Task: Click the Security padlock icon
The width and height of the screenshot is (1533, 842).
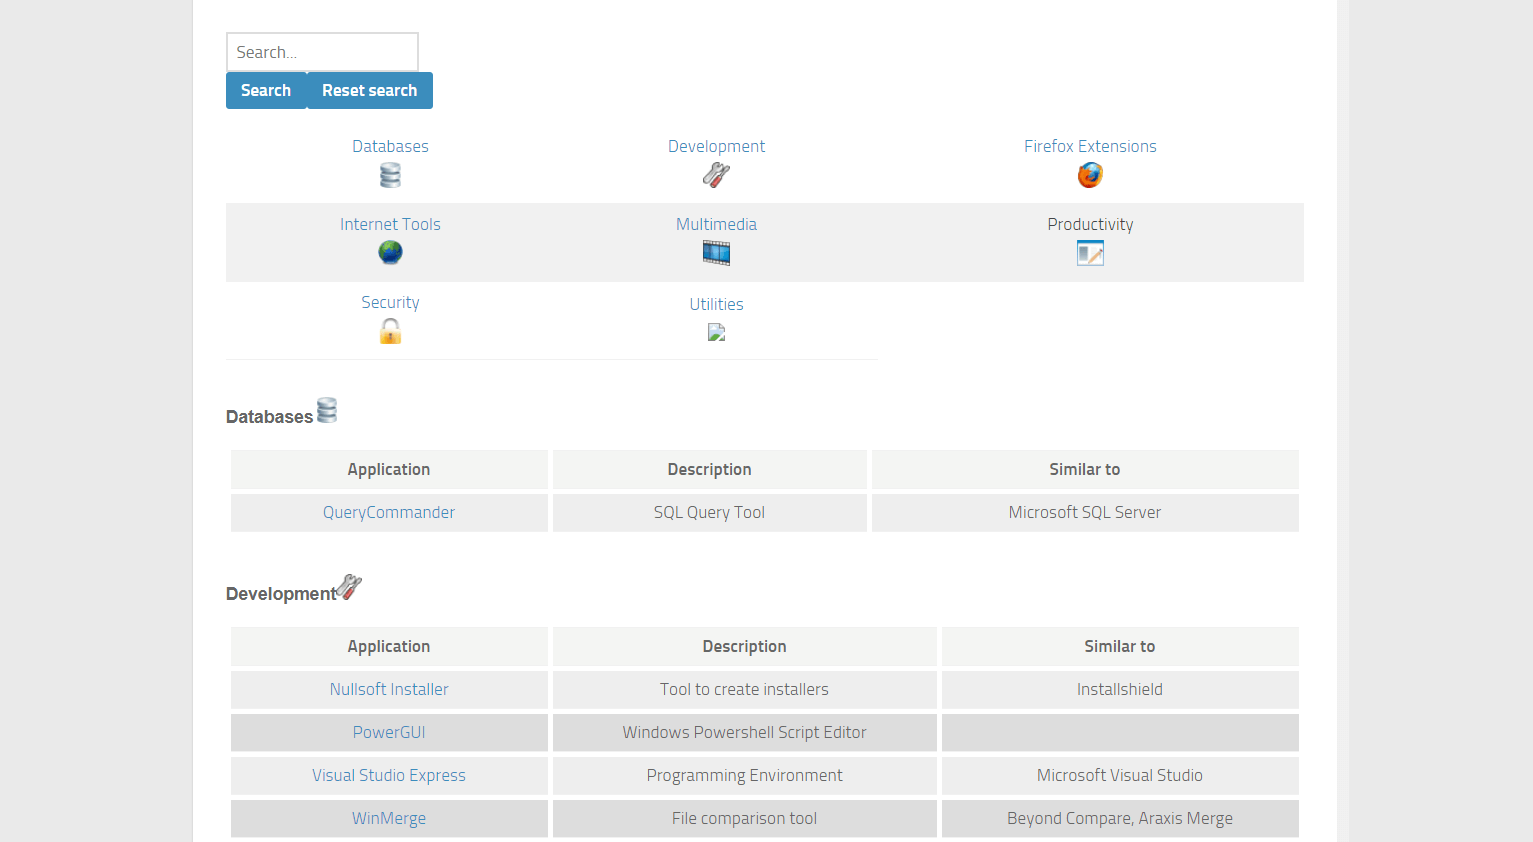Action: (390, 331)
